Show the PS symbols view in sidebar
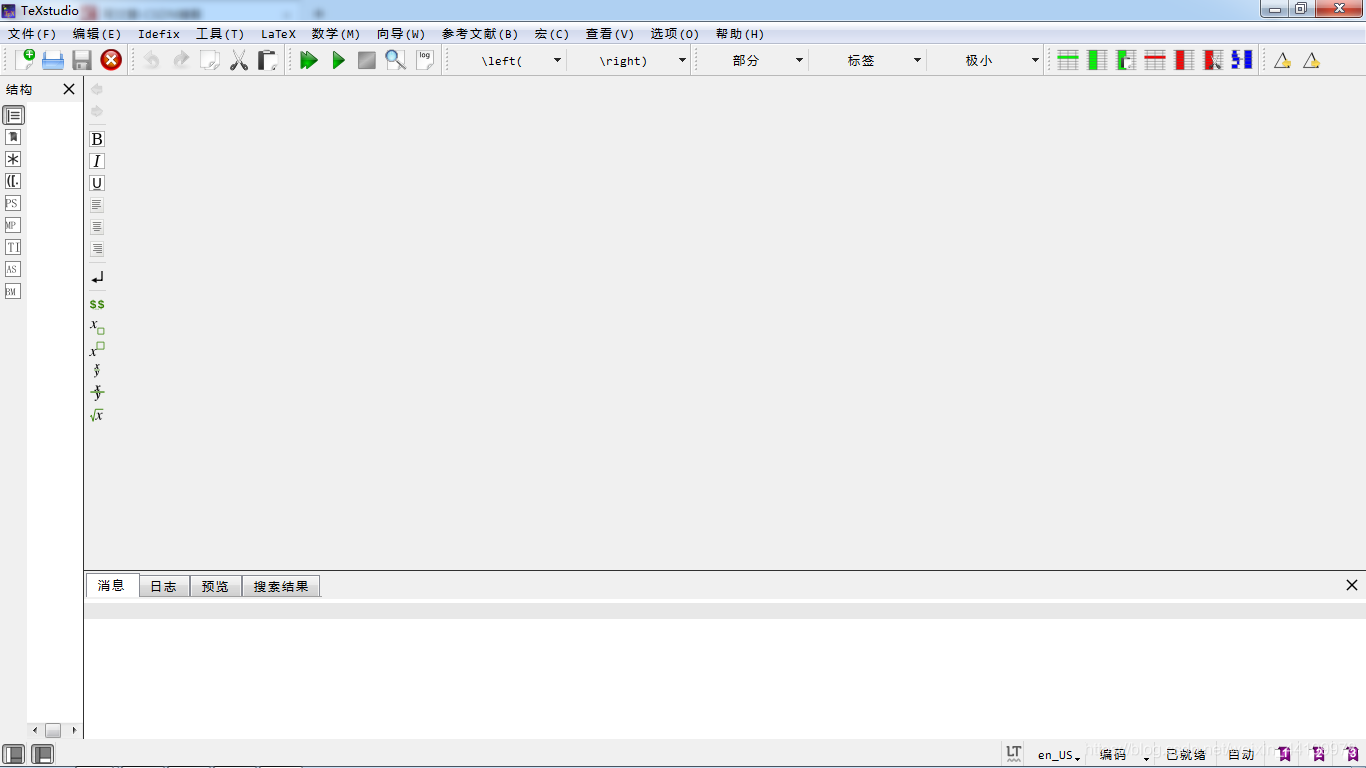 pyautogui.click(x=13, y=203)
